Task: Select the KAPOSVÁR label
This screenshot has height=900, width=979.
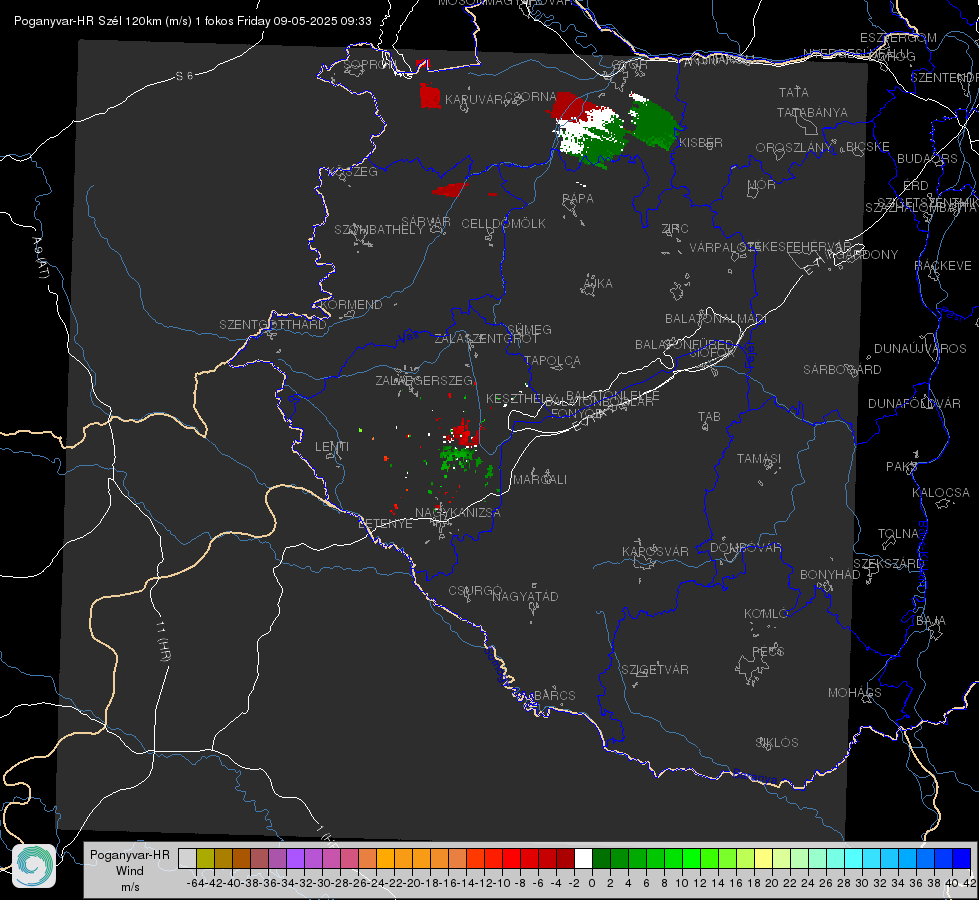Action: (x=655, y=551)
